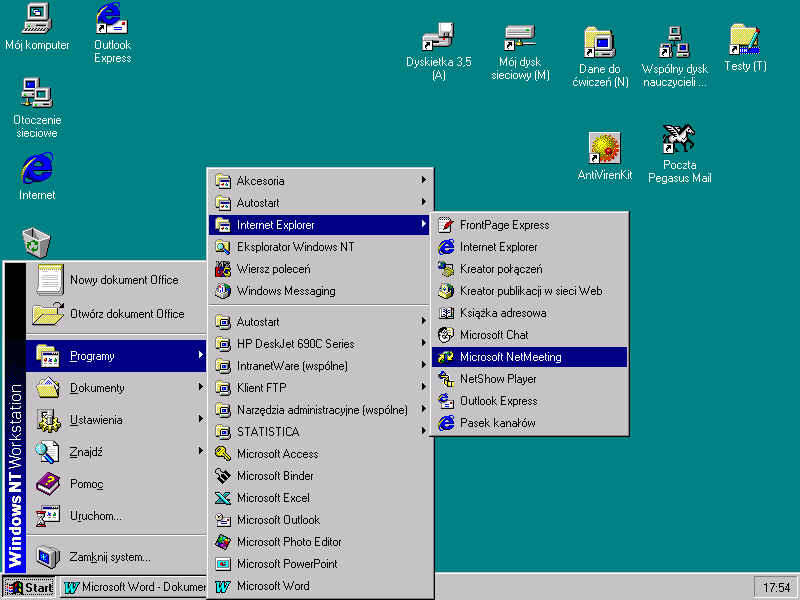Click the Microsoft PowerPoint icon
800x600 pixels.
[x=223, y=564]
